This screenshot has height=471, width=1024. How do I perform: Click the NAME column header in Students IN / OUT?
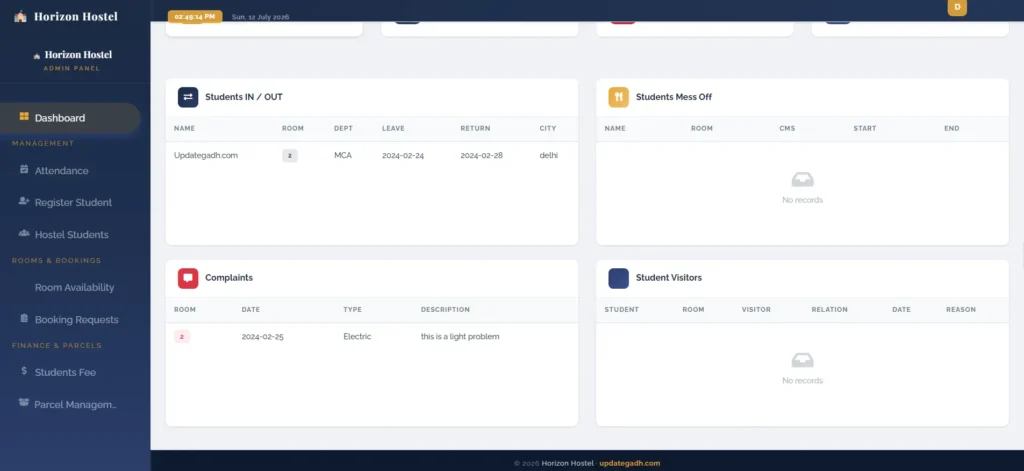click(x=184, y=129)
